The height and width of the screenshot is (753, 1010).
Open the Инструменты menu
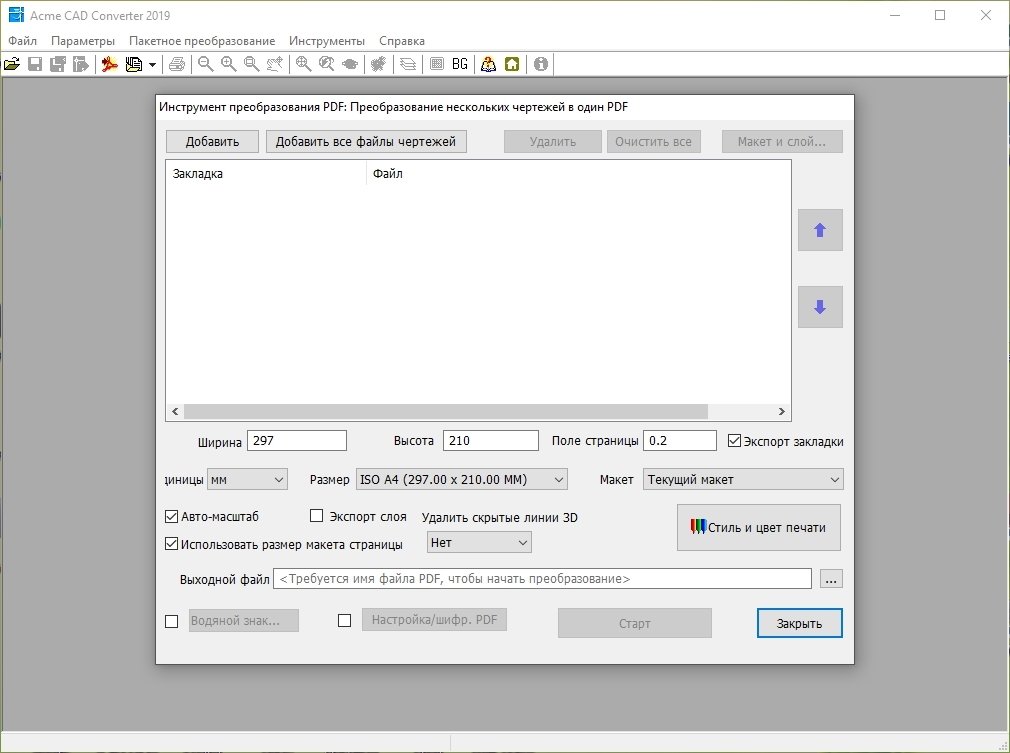click(x=327, y=41)
